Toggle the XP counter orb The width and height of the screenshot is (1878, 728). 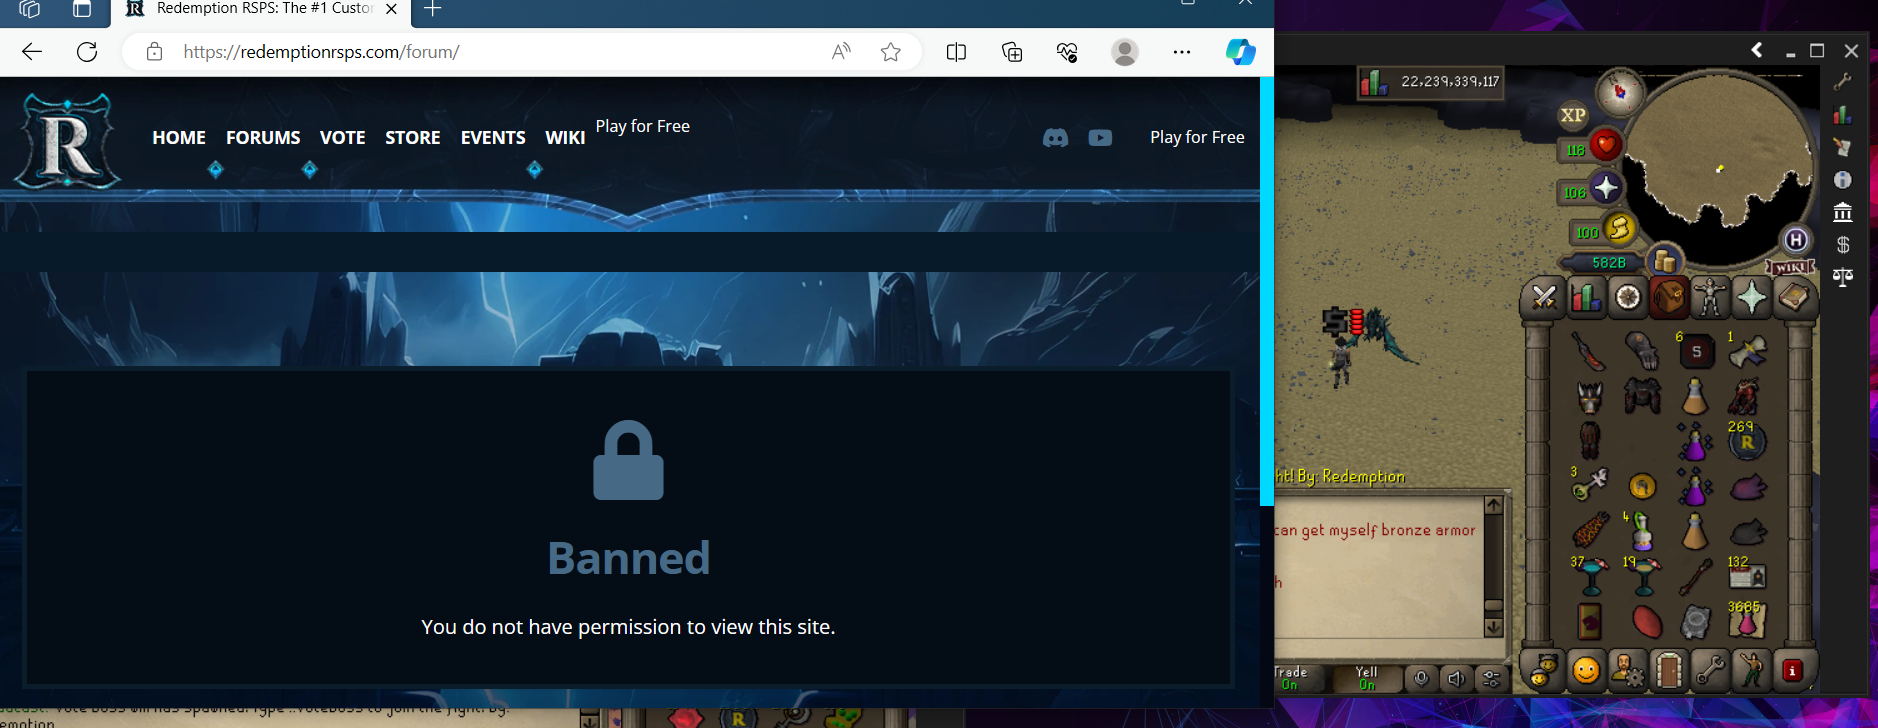click(1573, 115)
